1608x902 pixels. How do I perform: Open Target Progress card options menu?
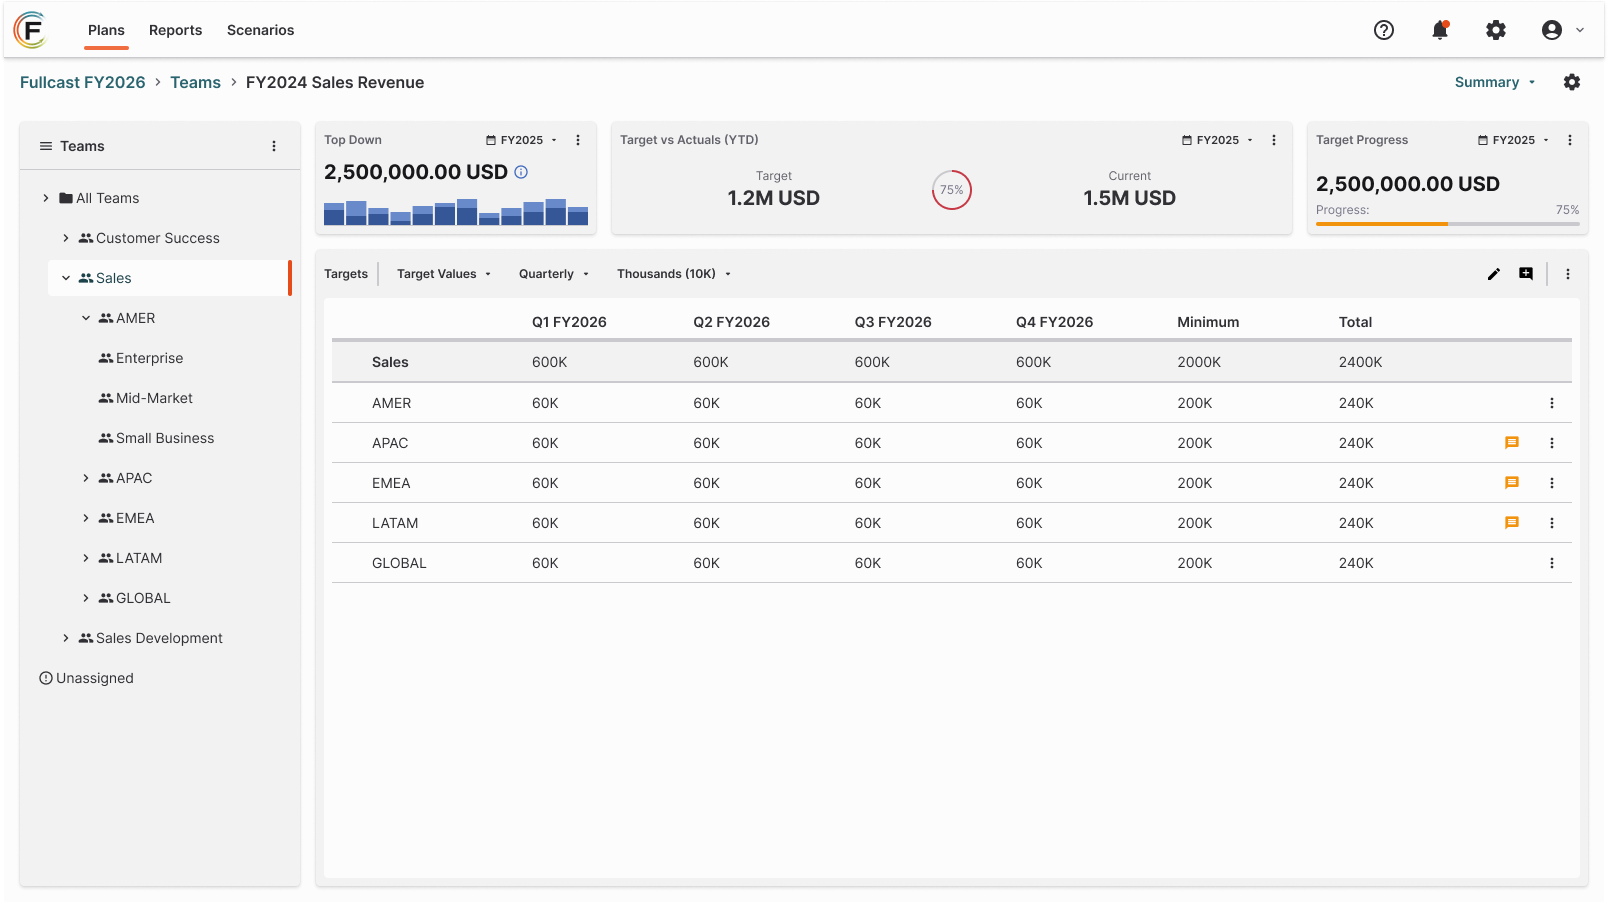1570,140
